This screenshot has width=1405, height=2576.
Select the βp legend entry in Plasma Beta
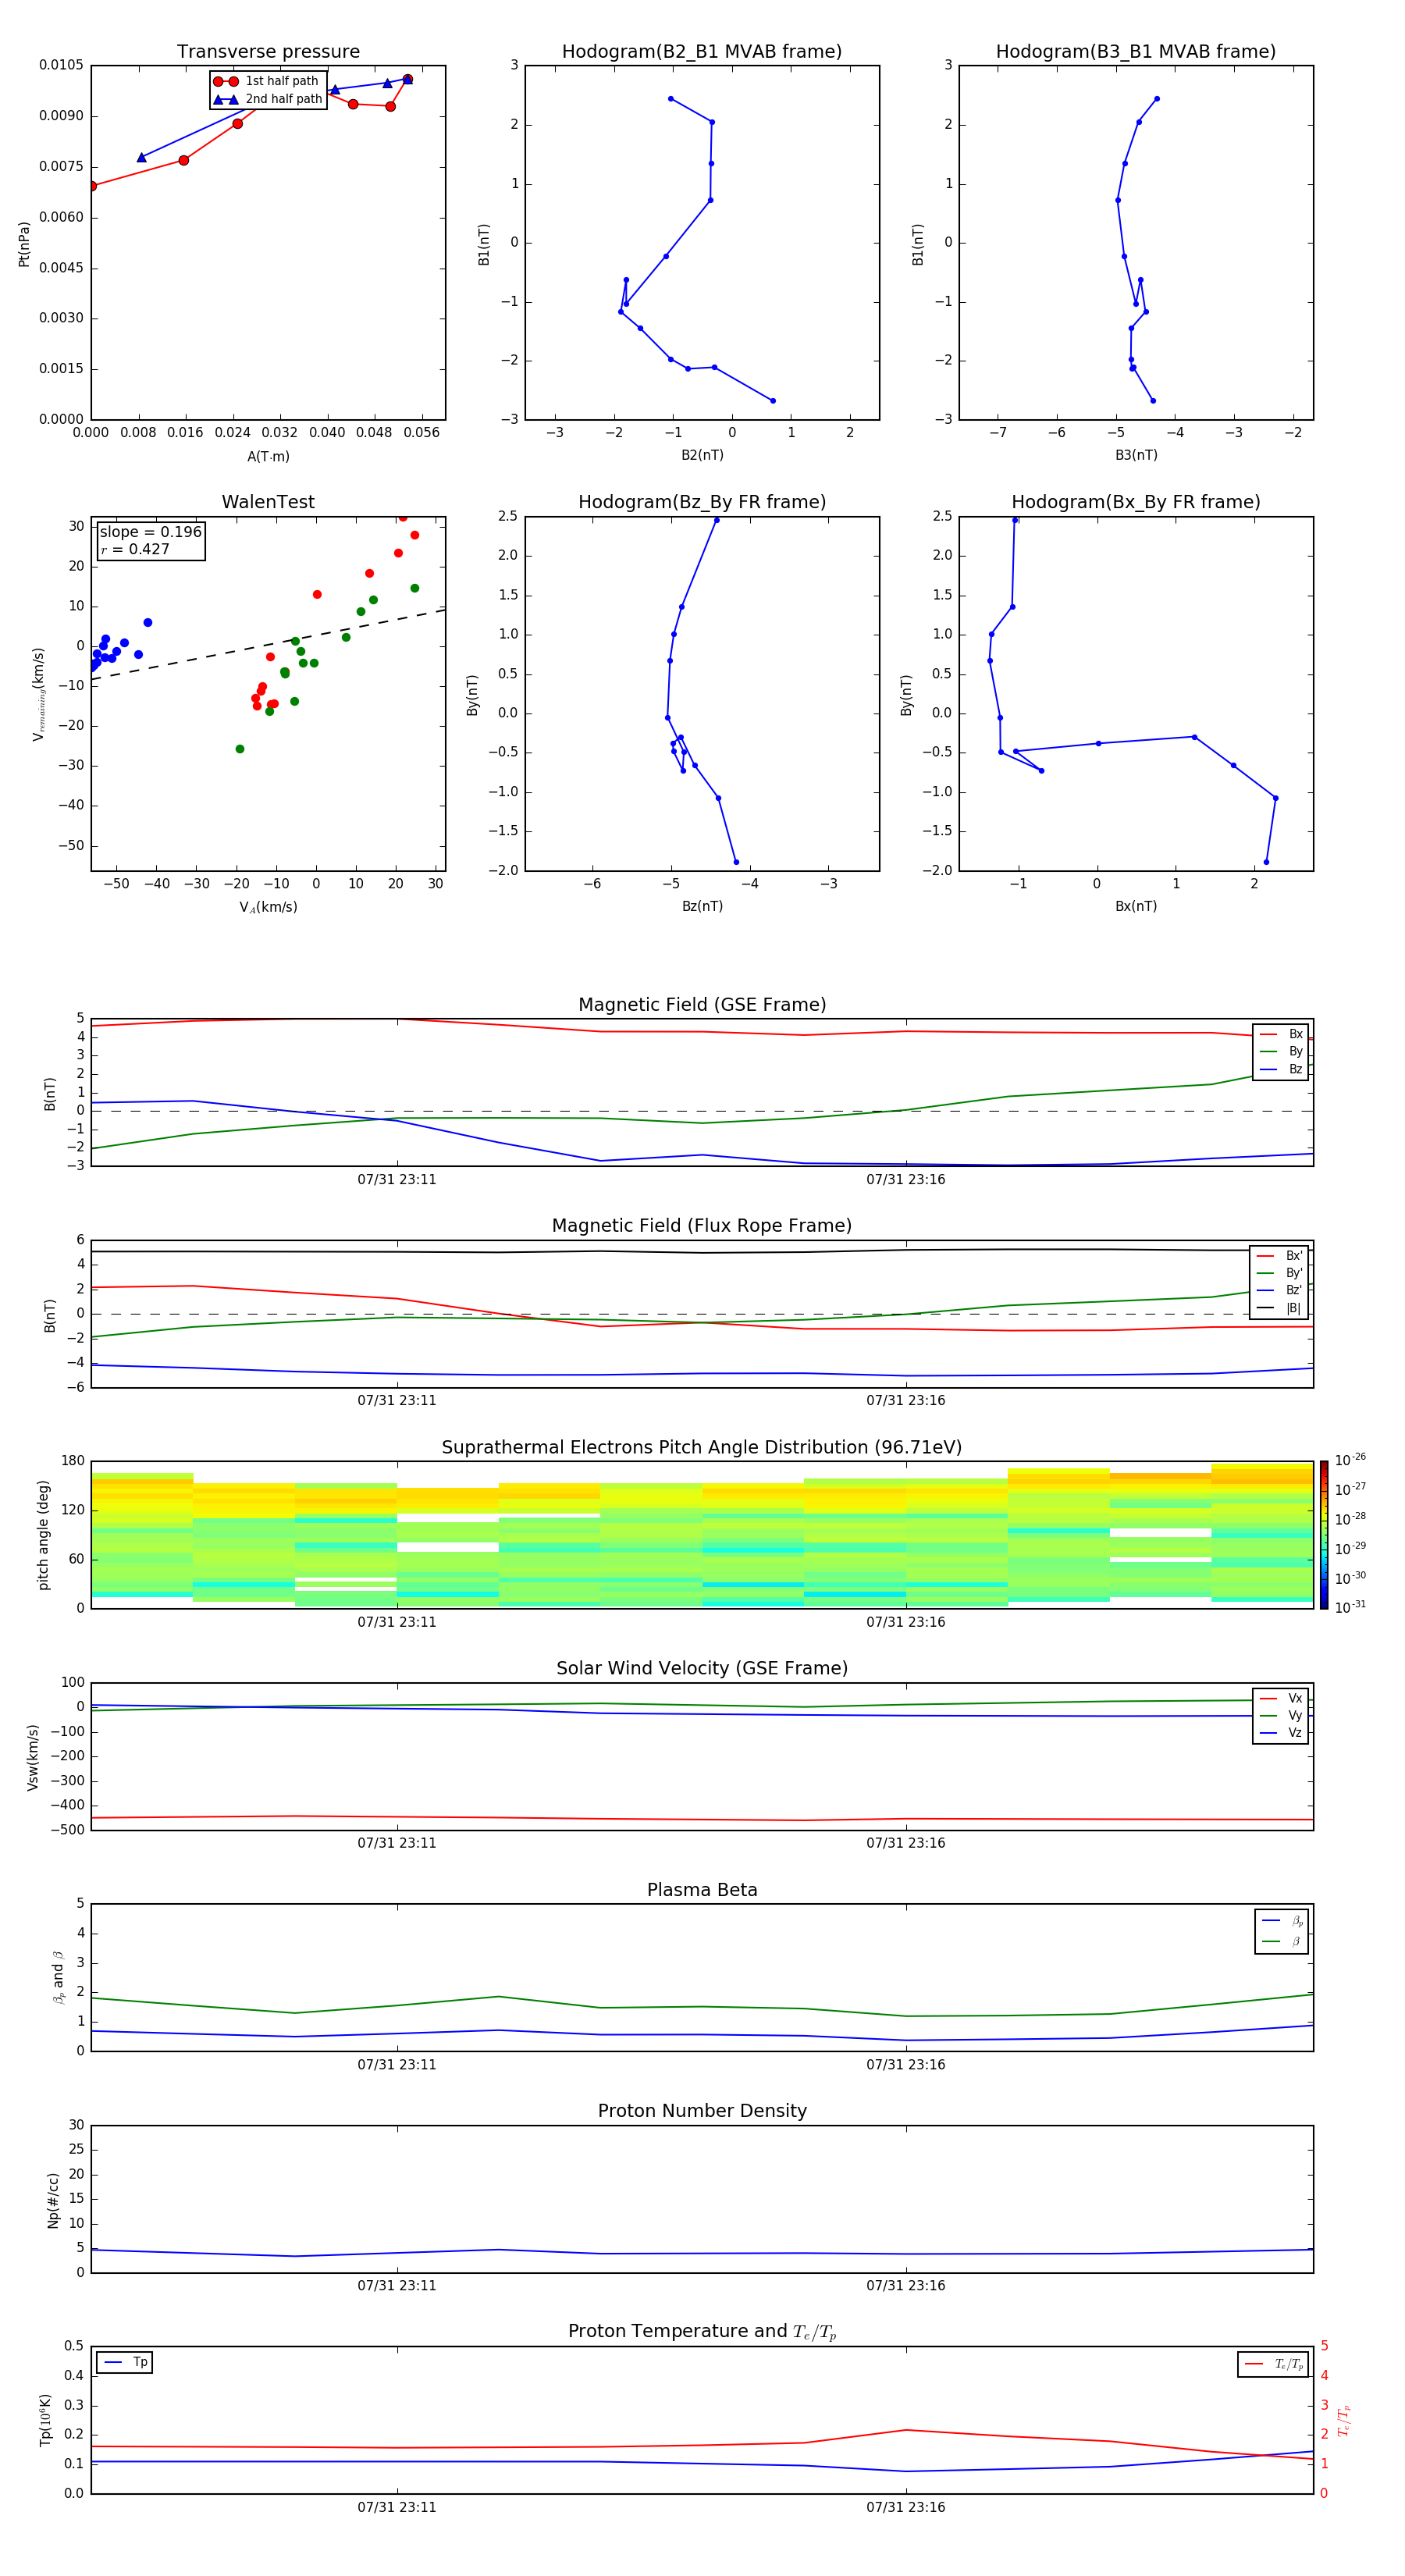click(1282, 1921)
